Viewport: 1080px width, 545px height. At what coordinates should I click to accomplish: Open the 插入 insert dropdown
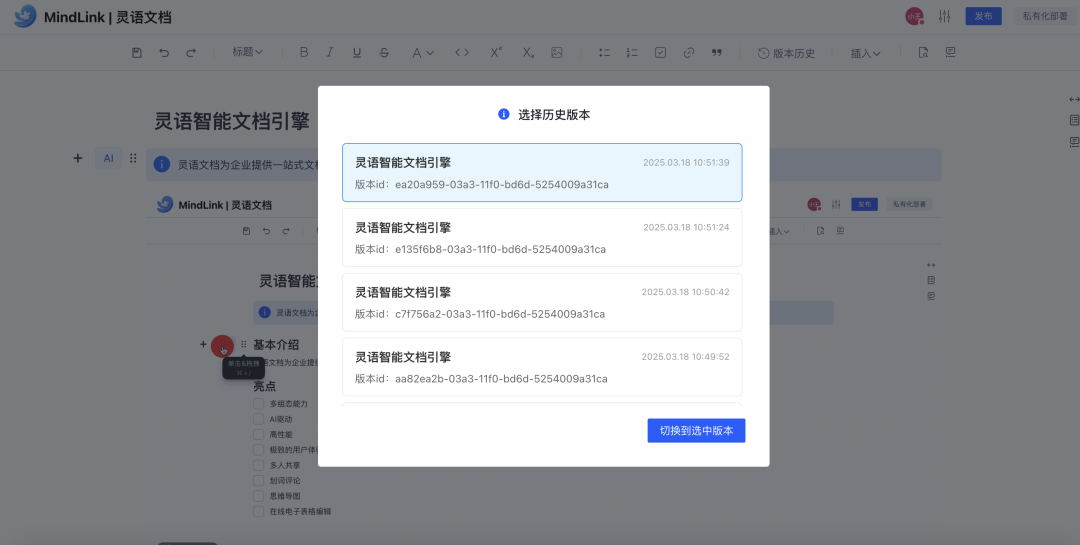pyautogui.click(x=865, y=53)
